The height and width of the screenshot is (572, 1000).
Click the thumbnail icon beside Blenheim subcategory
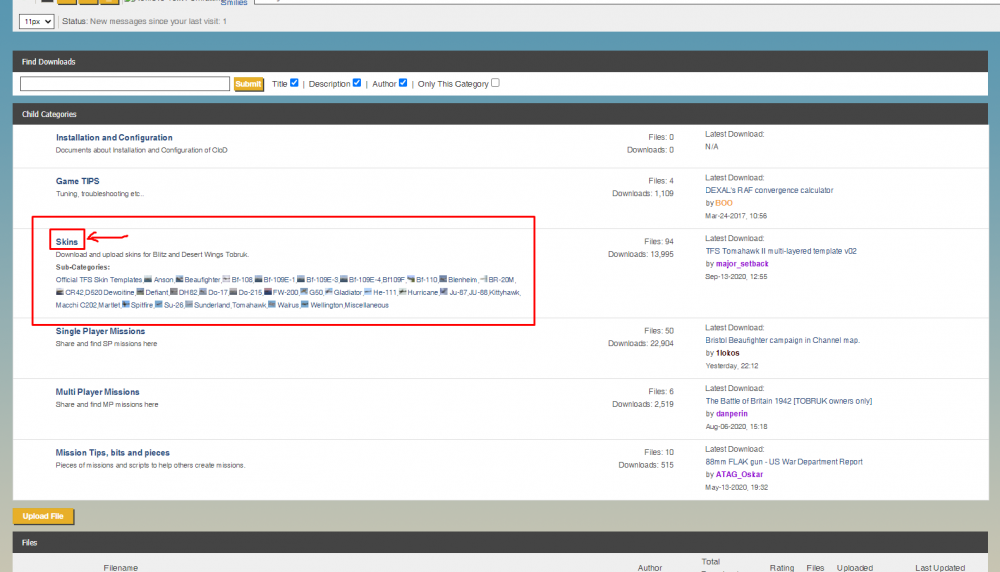(x=443, y=279)
